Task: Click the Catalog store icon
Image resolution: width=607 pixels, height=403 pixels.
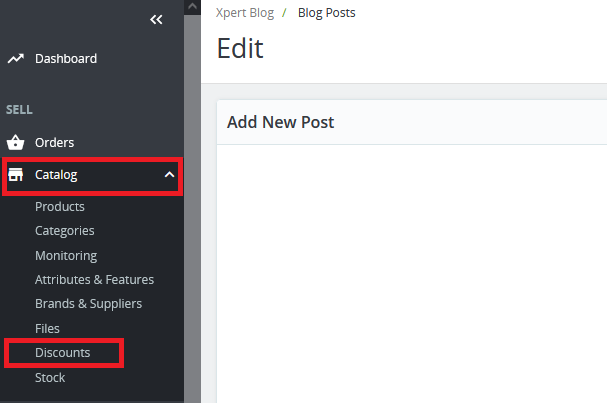Action: click(x=15, y=175)
